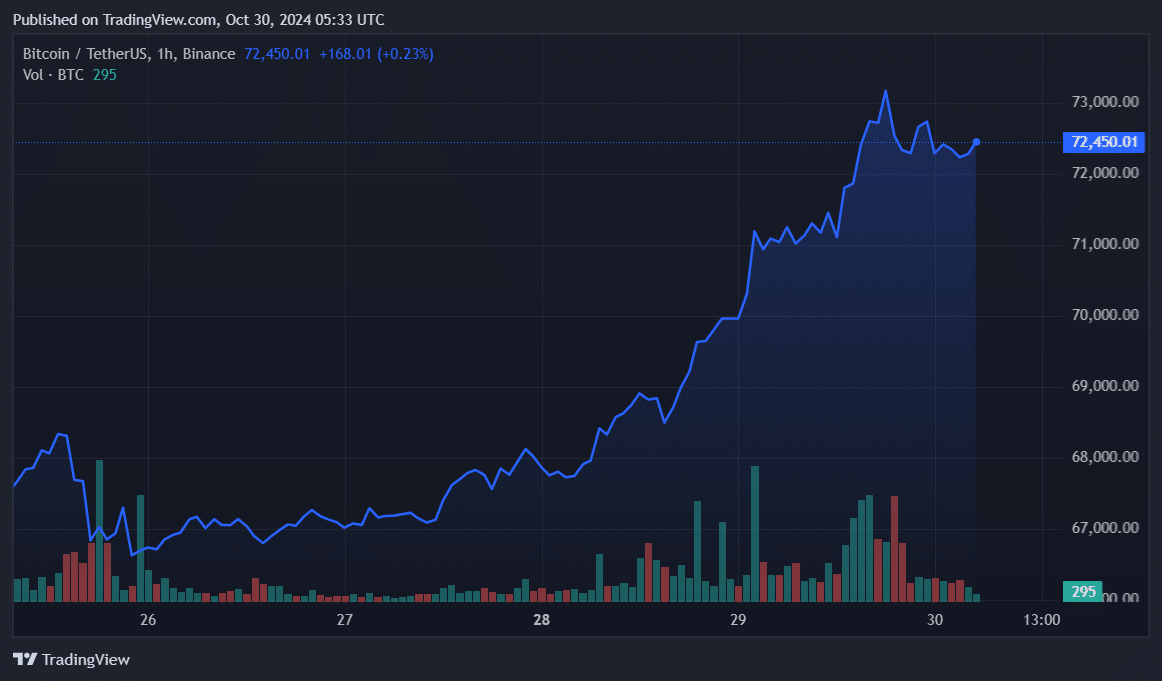1162x681 pixels.
Task: Select the Vol · BTC indicator label
Action: [x=52, y=74]
